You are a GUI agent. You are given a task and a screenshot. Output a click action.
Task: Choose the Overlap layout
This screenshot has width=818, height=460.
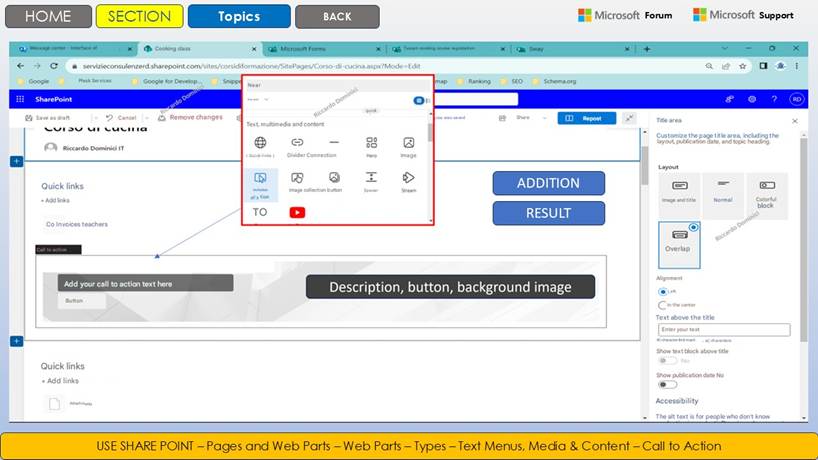(x=679, y=245)
